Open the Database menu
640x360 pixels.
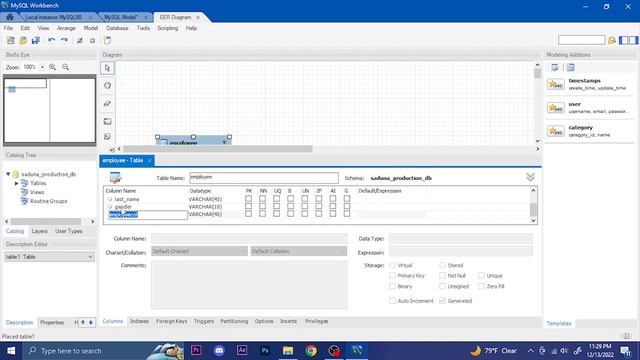117,28
